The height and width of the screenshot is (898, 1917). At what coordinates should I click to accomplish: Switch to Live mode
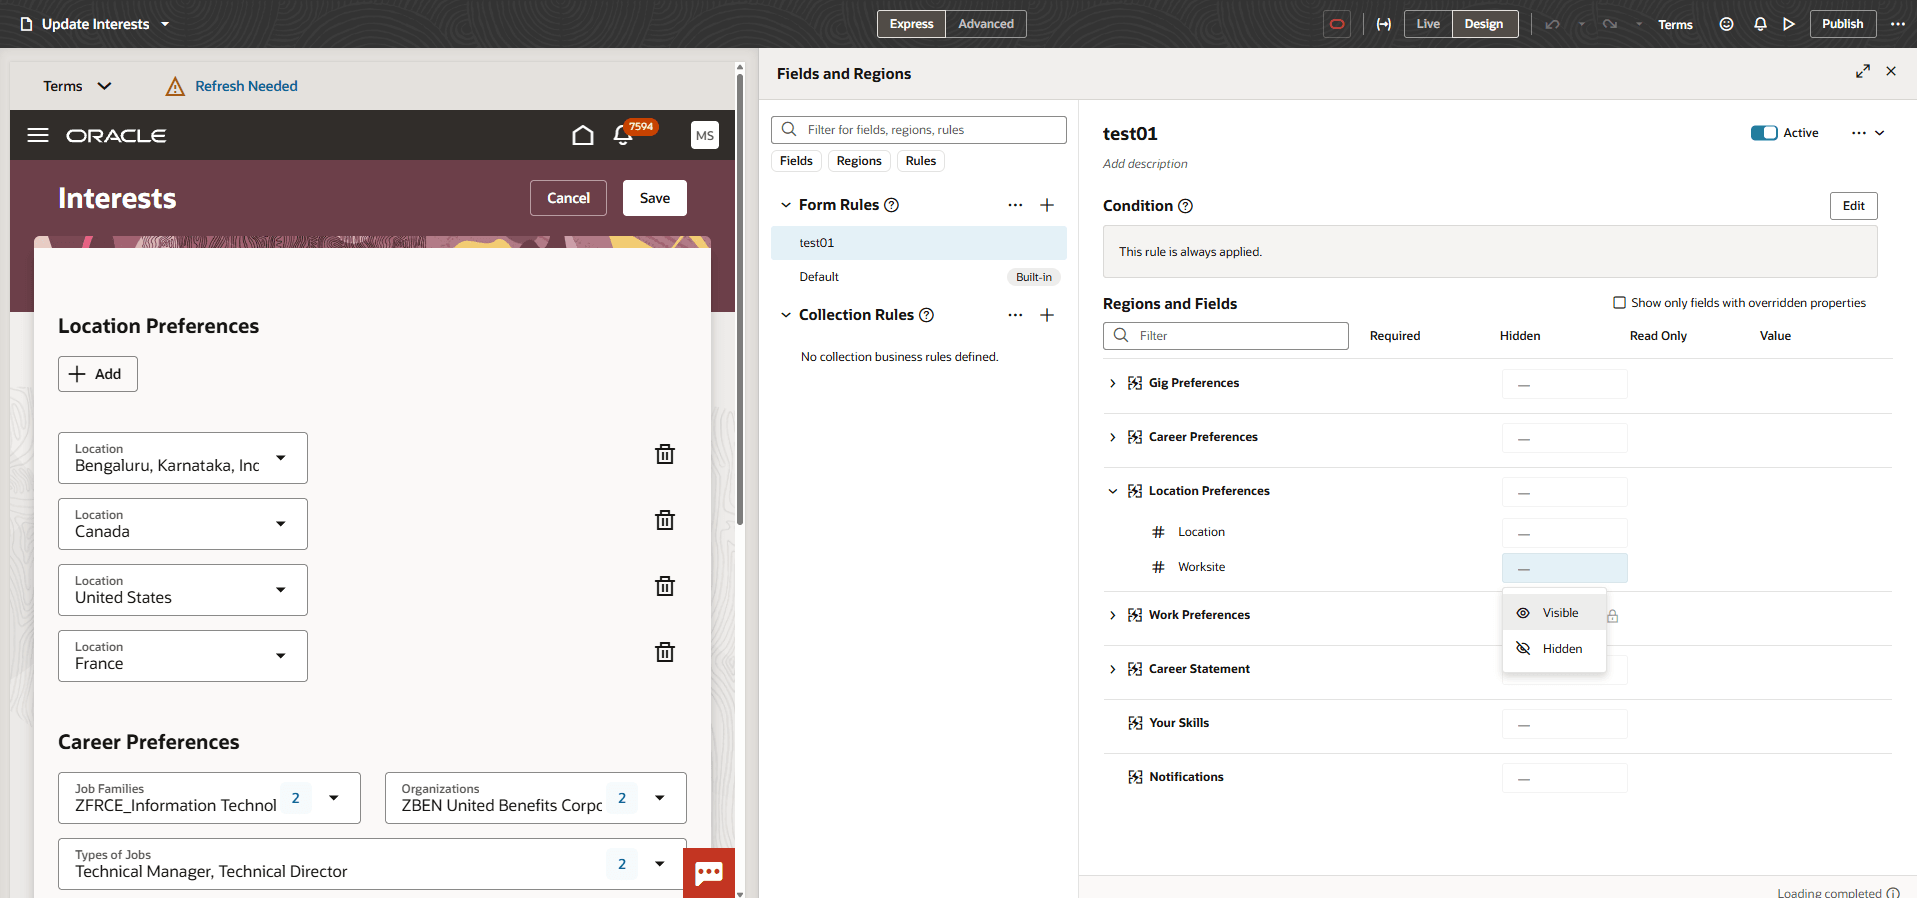[x=1428, y=24]
